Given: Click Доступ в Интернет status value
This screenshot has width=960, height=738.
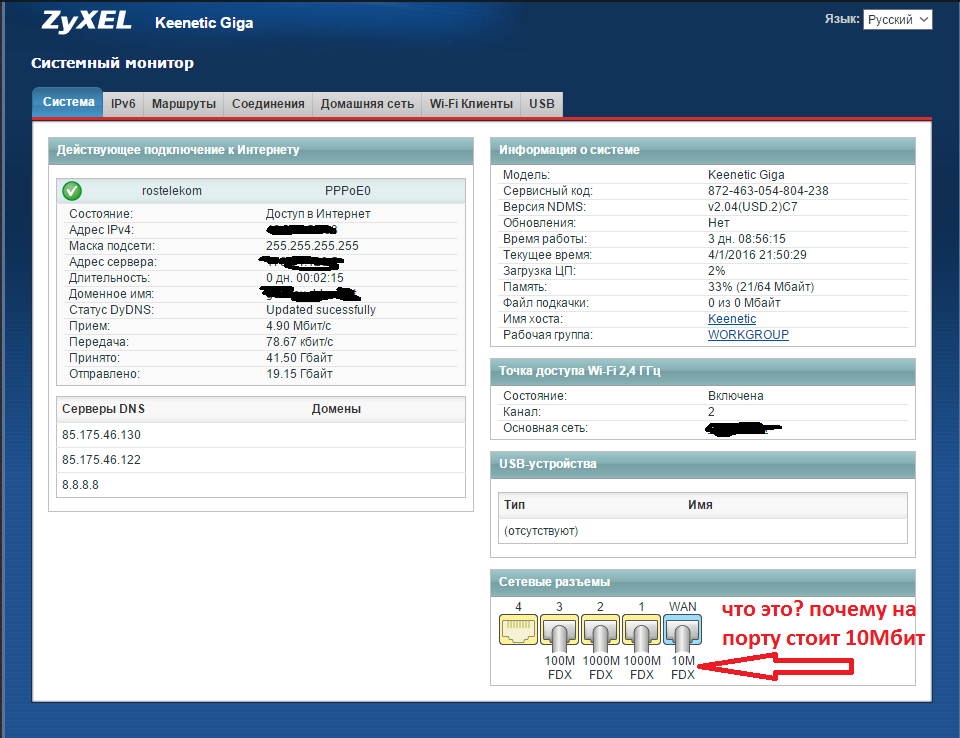Looking at the screenshot, I should pos(318,214).
